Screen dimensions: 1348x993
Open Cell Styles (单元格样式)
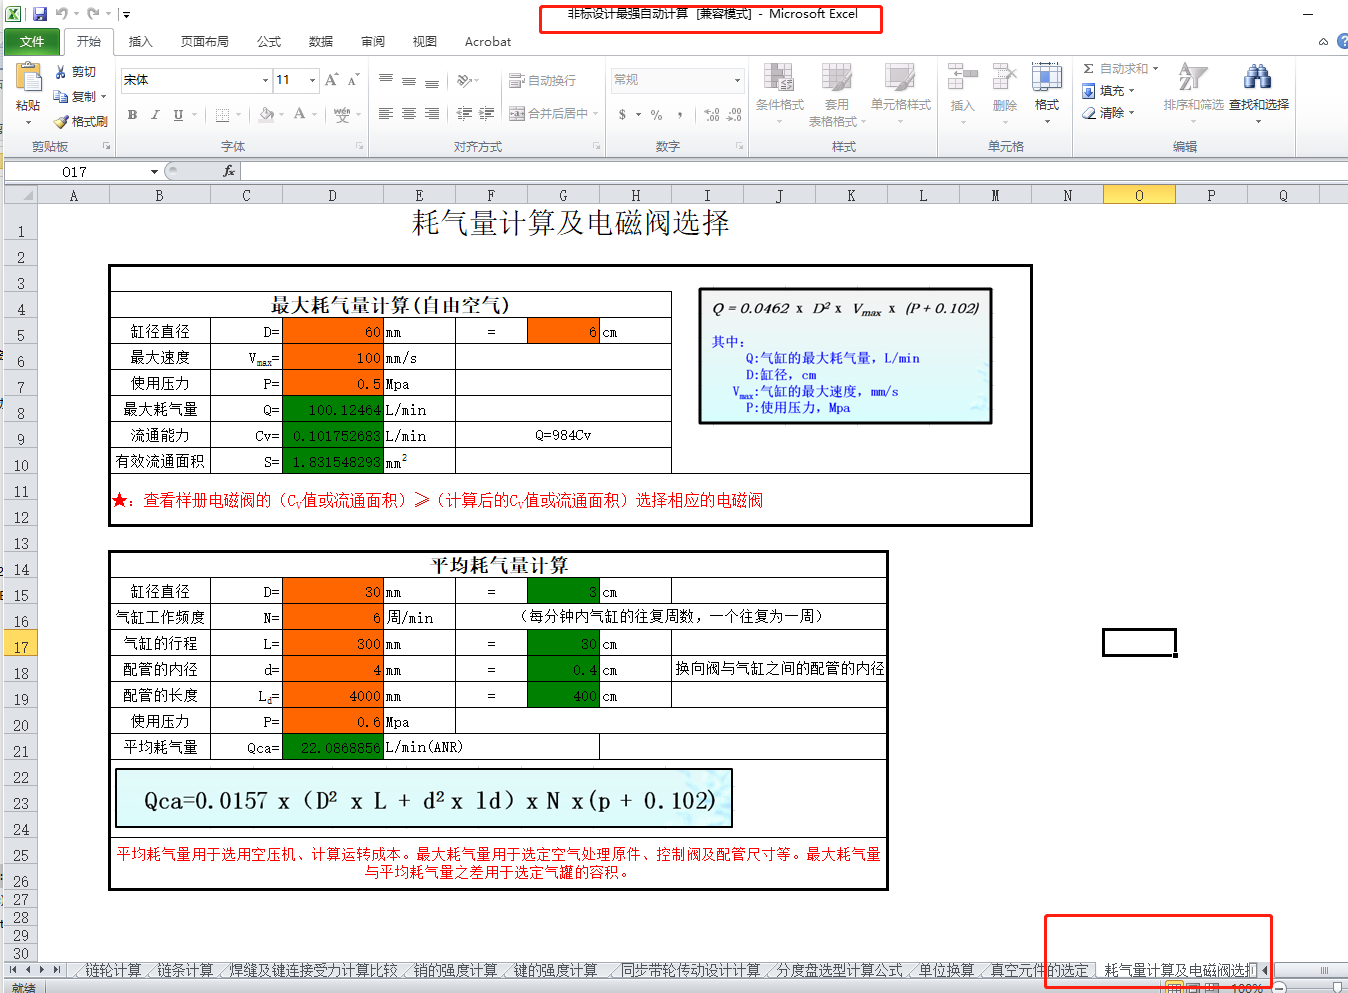pyautogui.click(x=900, y=92)
